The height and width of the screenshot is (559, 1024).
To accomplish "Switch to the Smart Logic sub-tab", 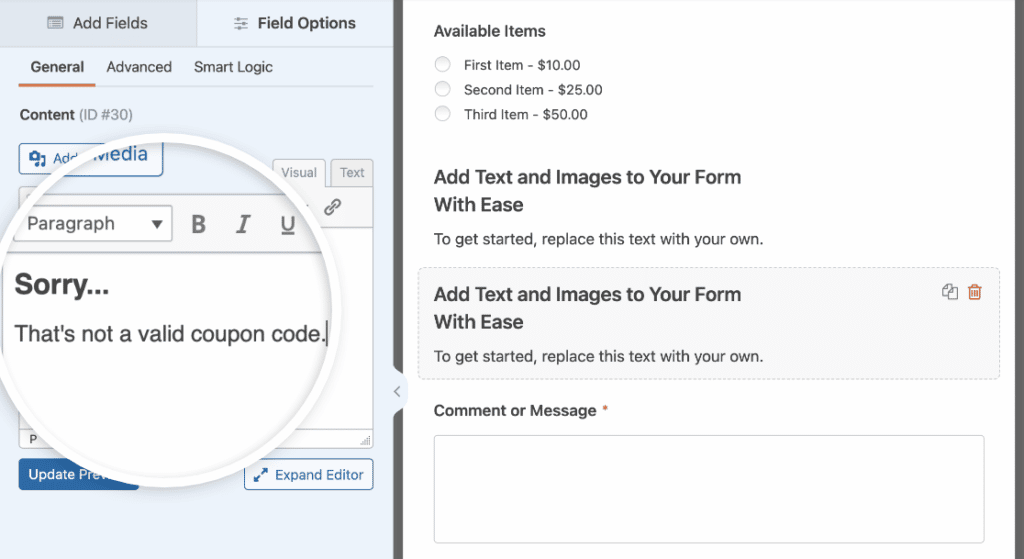I will point(233,67).
